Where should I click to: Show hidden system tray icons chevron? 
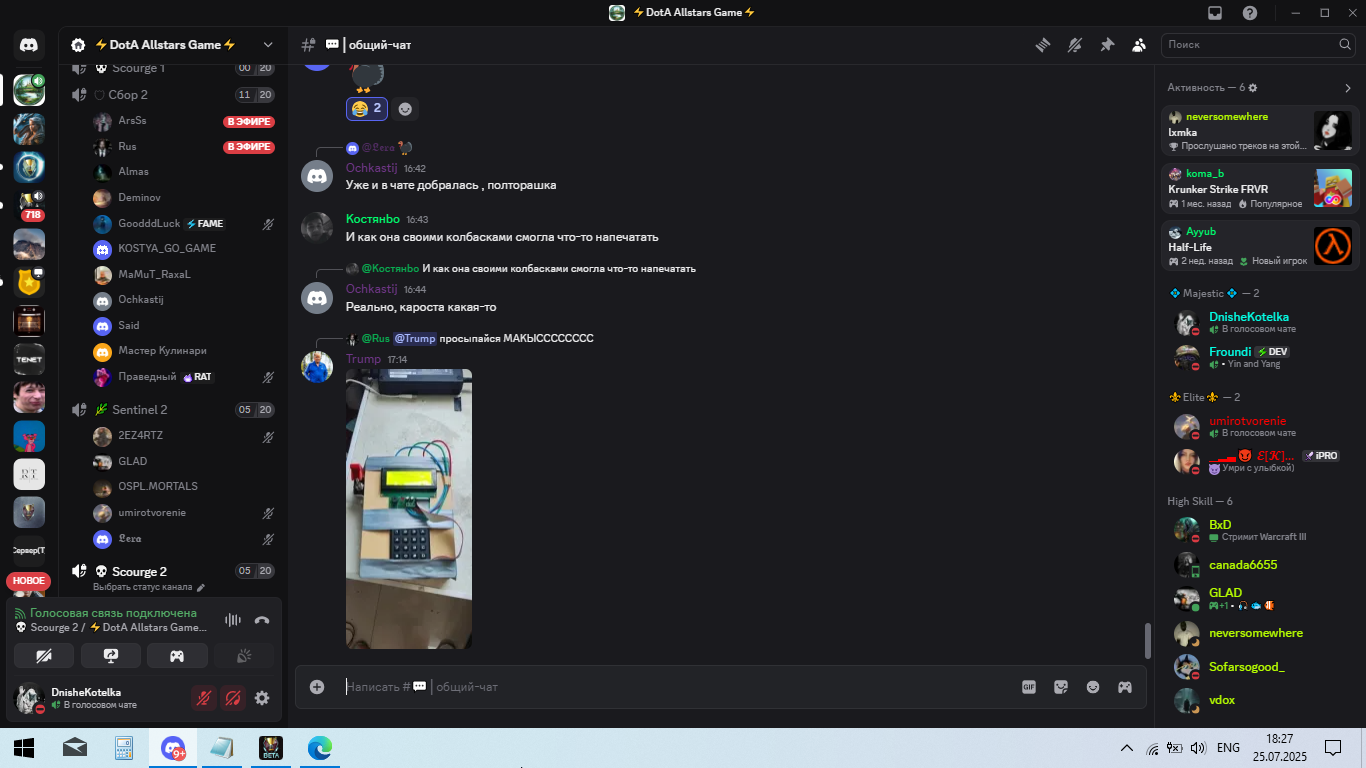pos(1126,748)
